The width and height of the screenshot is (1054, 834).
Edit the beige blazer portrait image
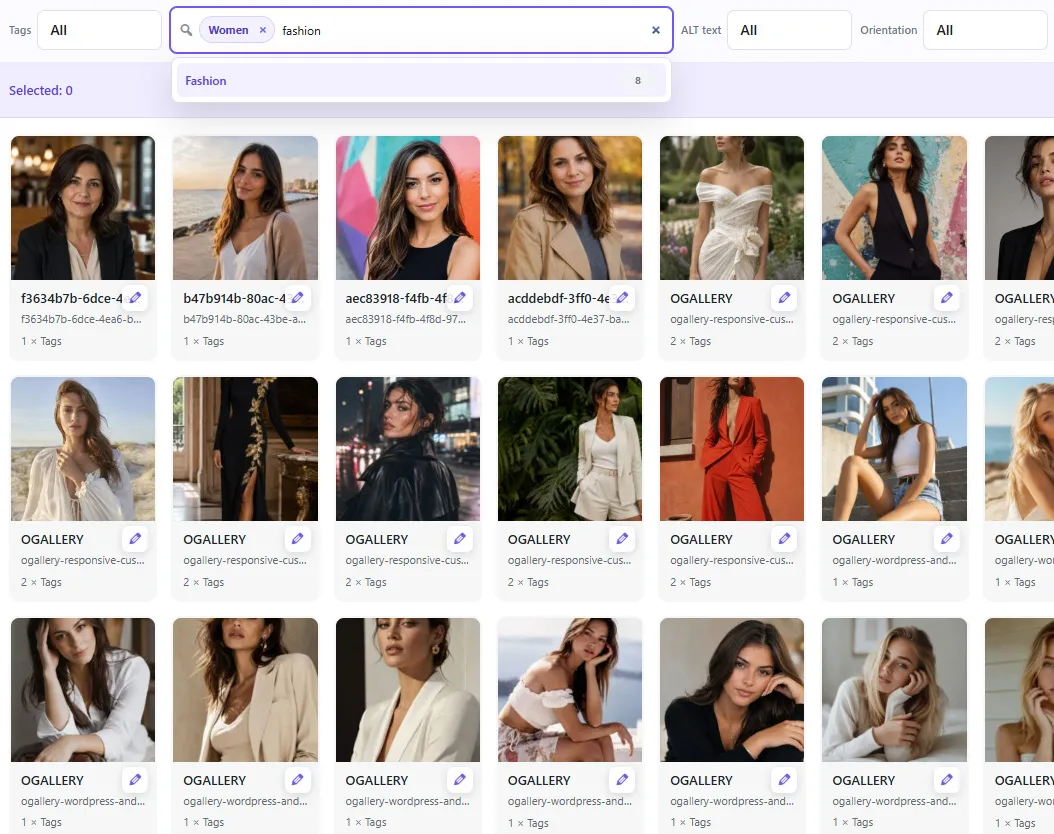pos(297,780)
